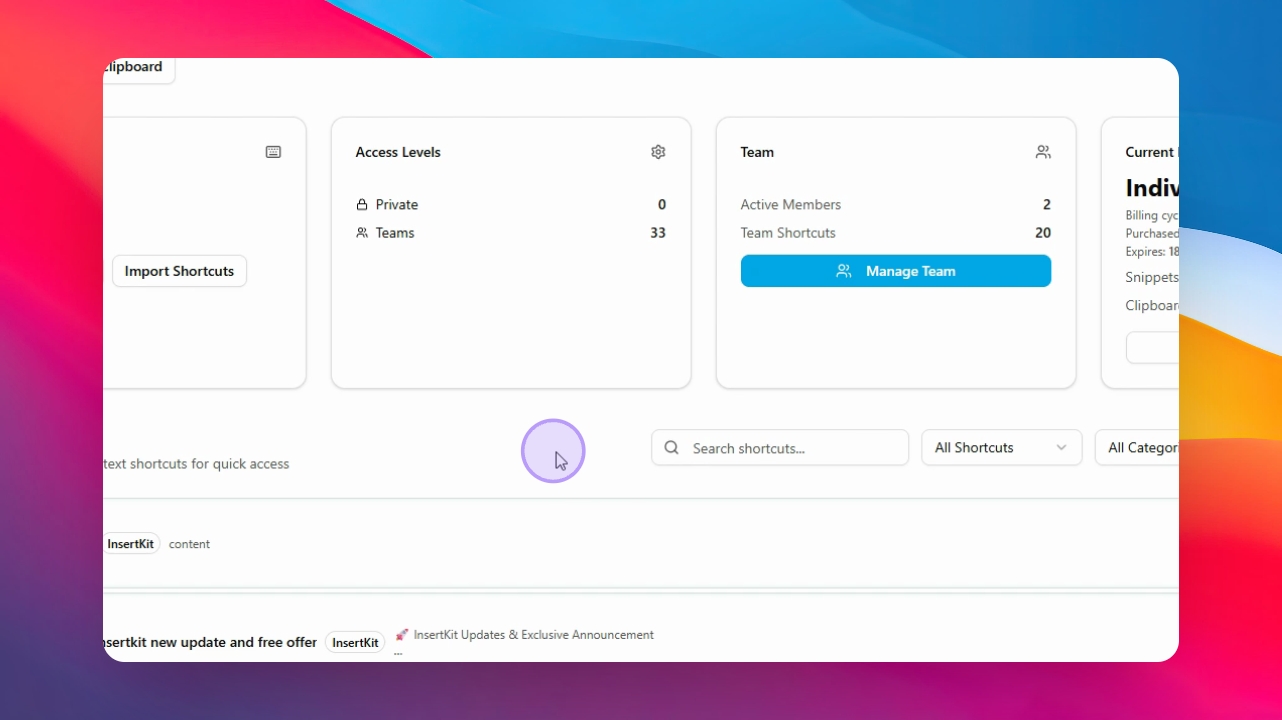Viewport: 1282px width, 720px height.
Task: Click the chevron arrow of All Shortcuts
Action: click(x=1061, y=448)
